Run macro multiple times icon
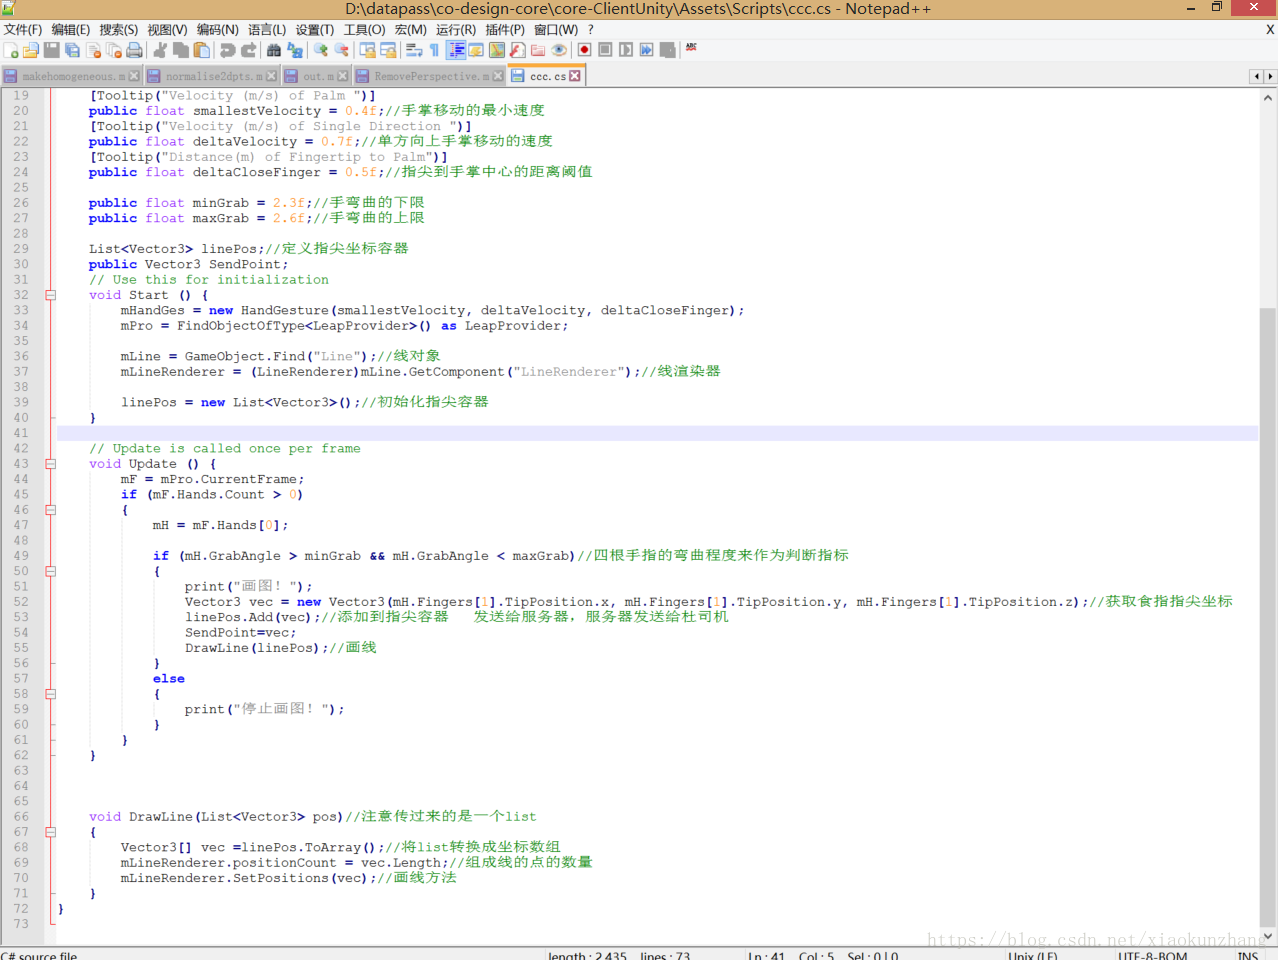 tap(647, 50)
